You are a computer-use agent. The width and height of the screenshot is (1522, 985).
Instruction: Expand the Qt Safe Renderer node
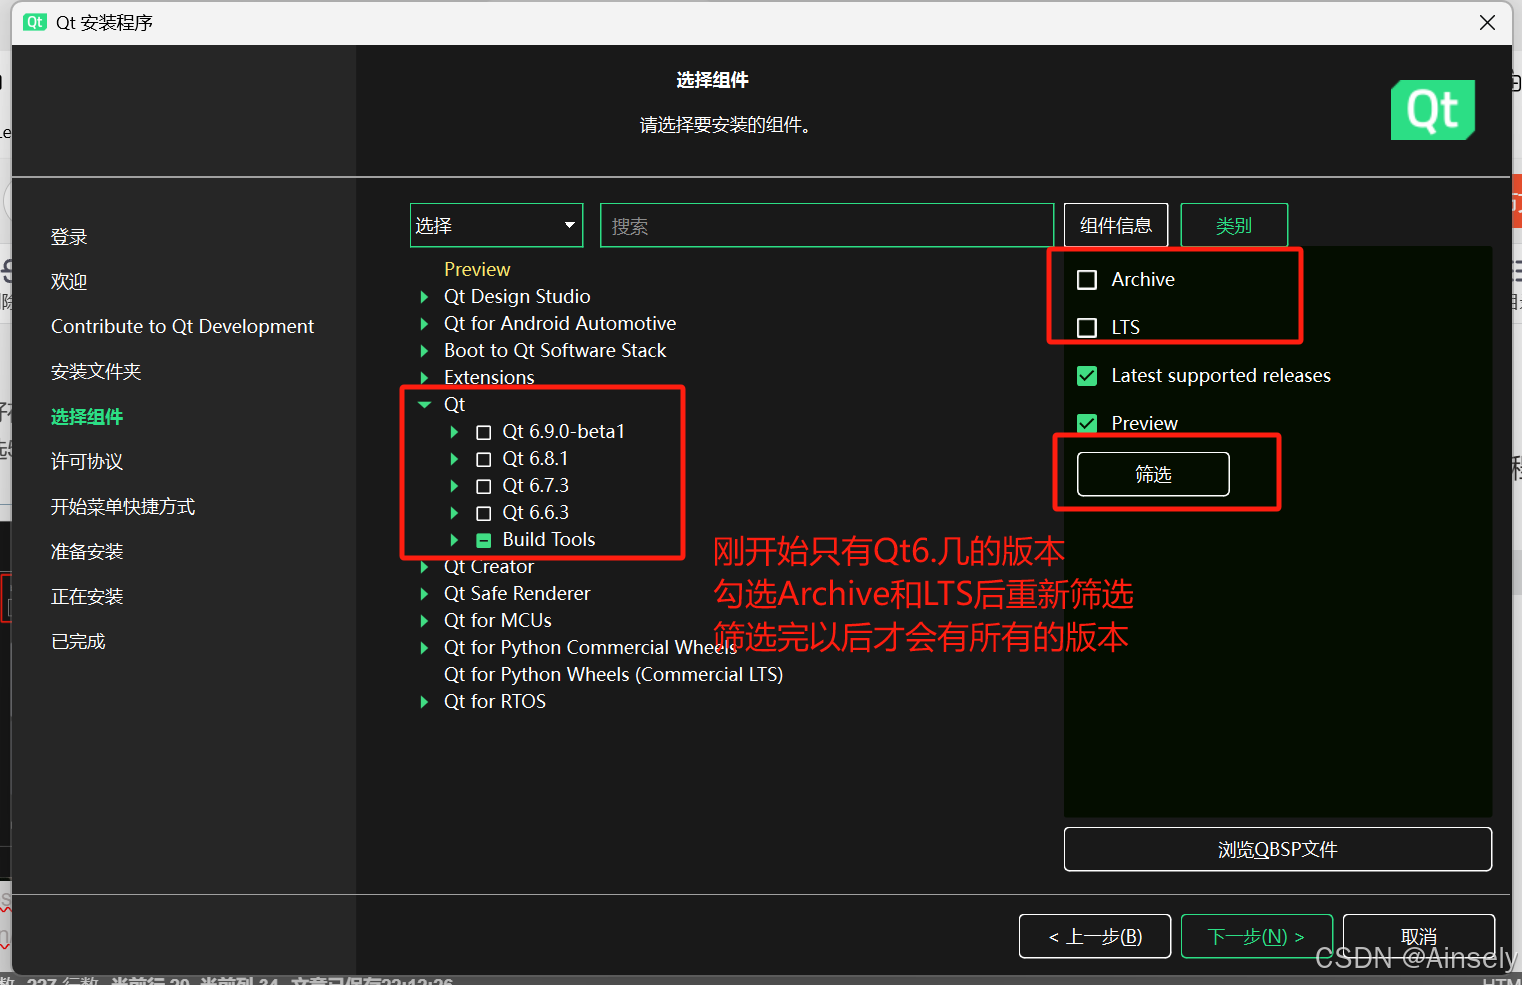424,594
